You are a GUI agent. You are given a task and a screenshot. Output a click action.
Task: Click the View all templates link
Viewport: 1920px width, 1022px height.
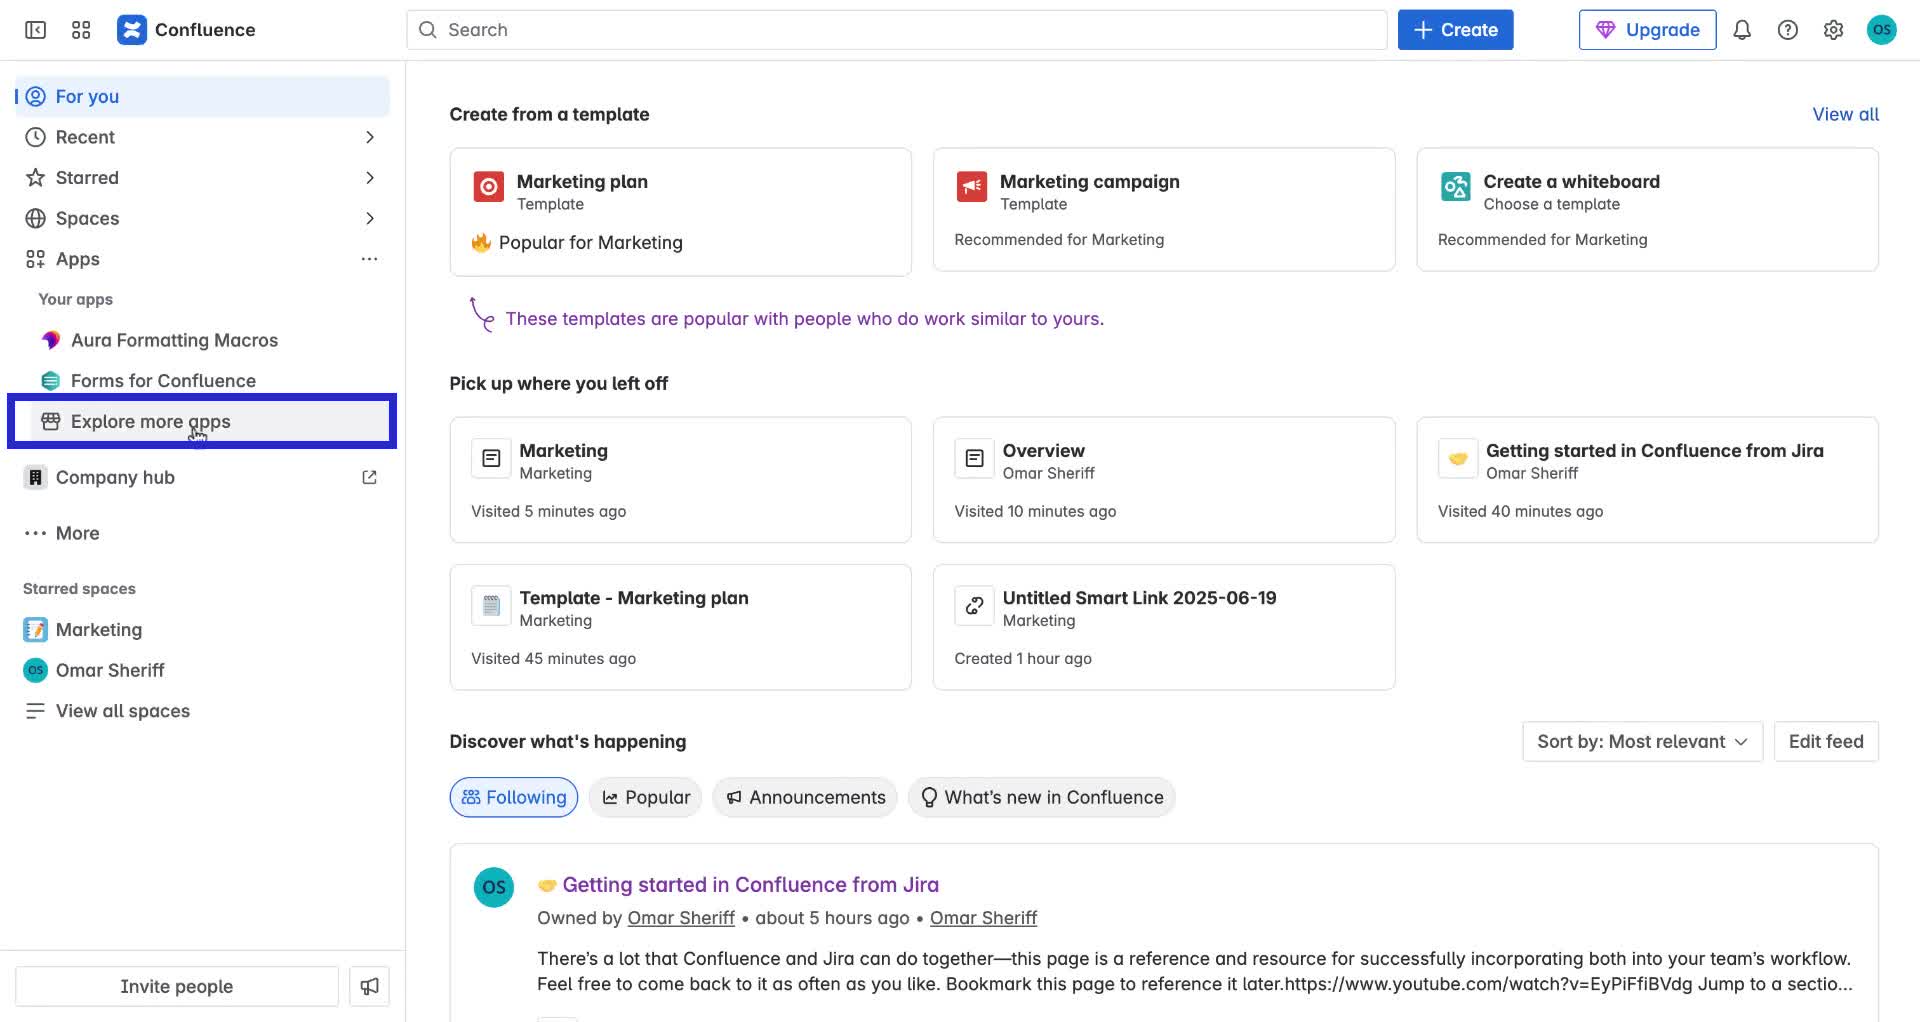point(1845,114)
